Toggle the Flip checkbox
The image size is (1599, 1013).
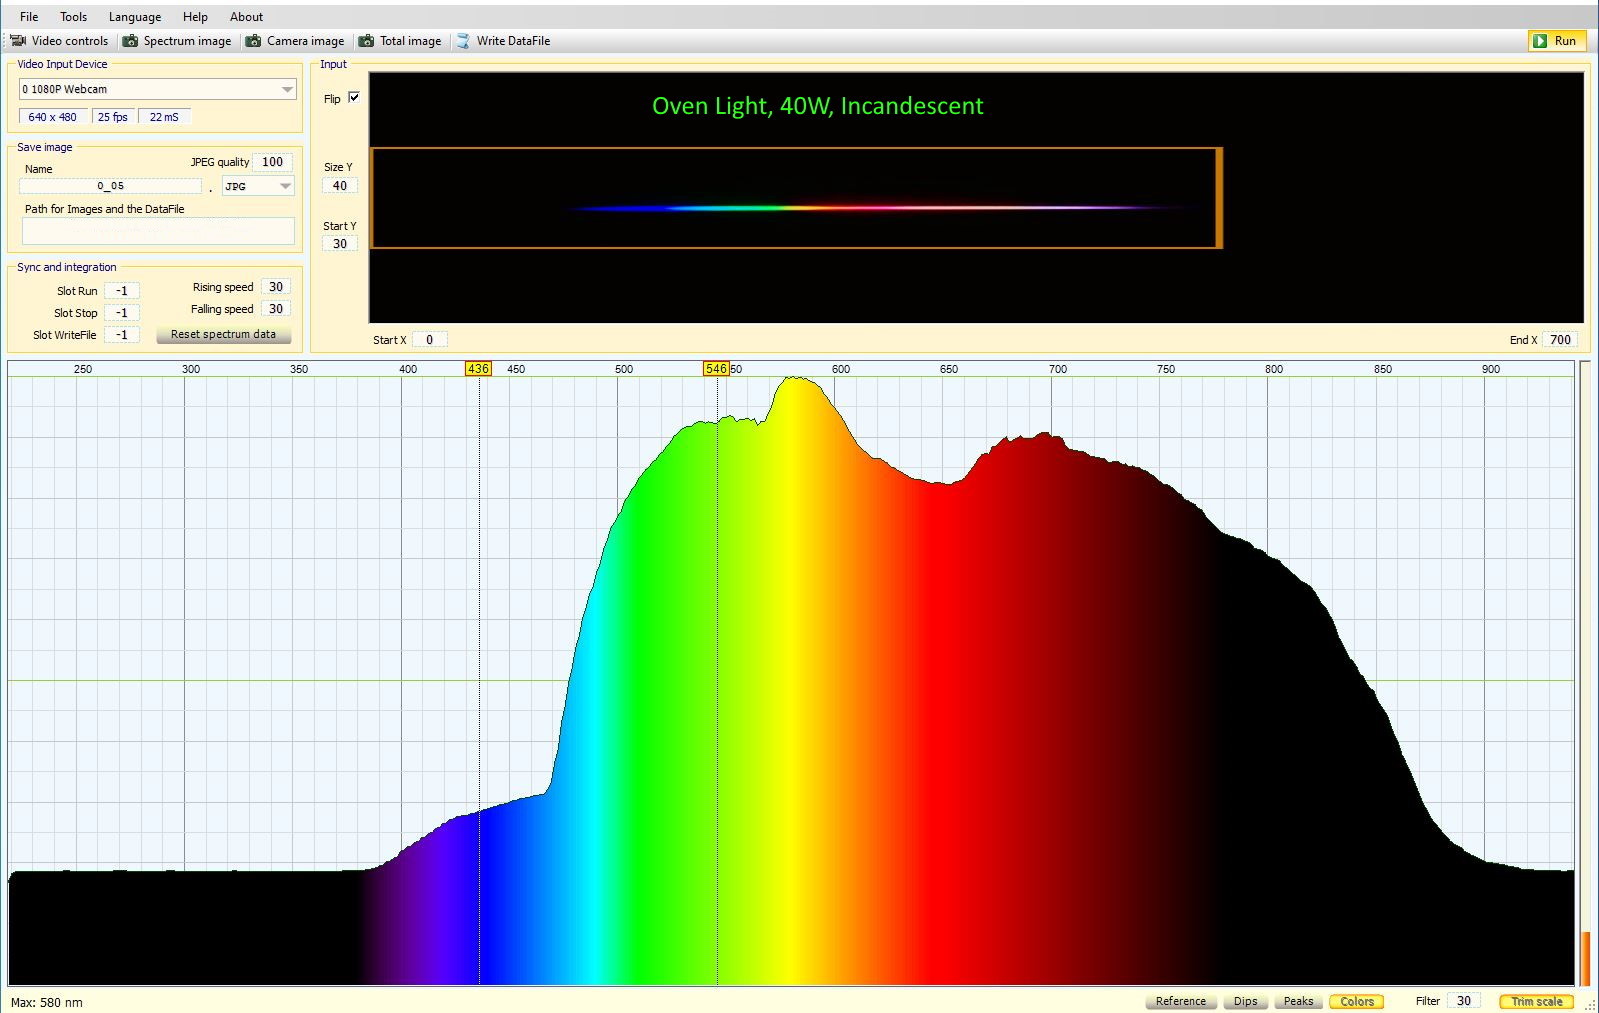[x=353, y=98]
